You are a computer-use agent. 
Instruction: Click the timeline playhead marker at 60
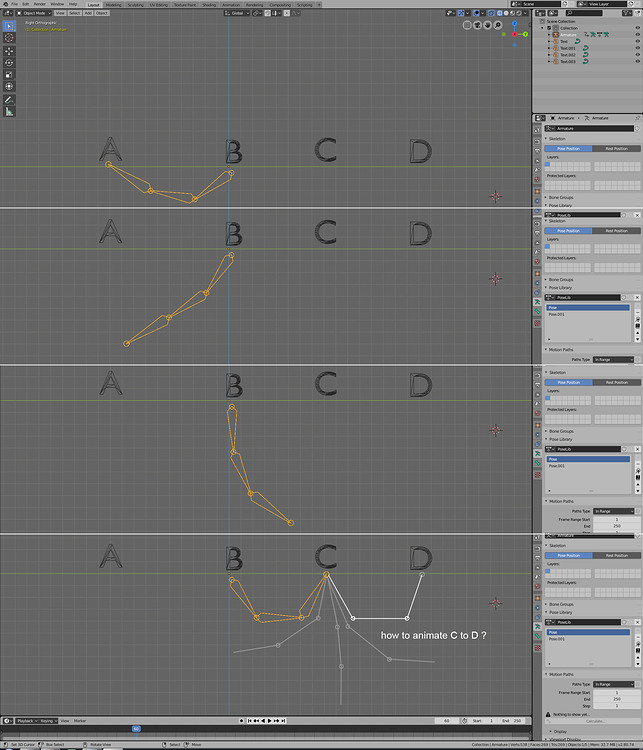coord(136,728)
